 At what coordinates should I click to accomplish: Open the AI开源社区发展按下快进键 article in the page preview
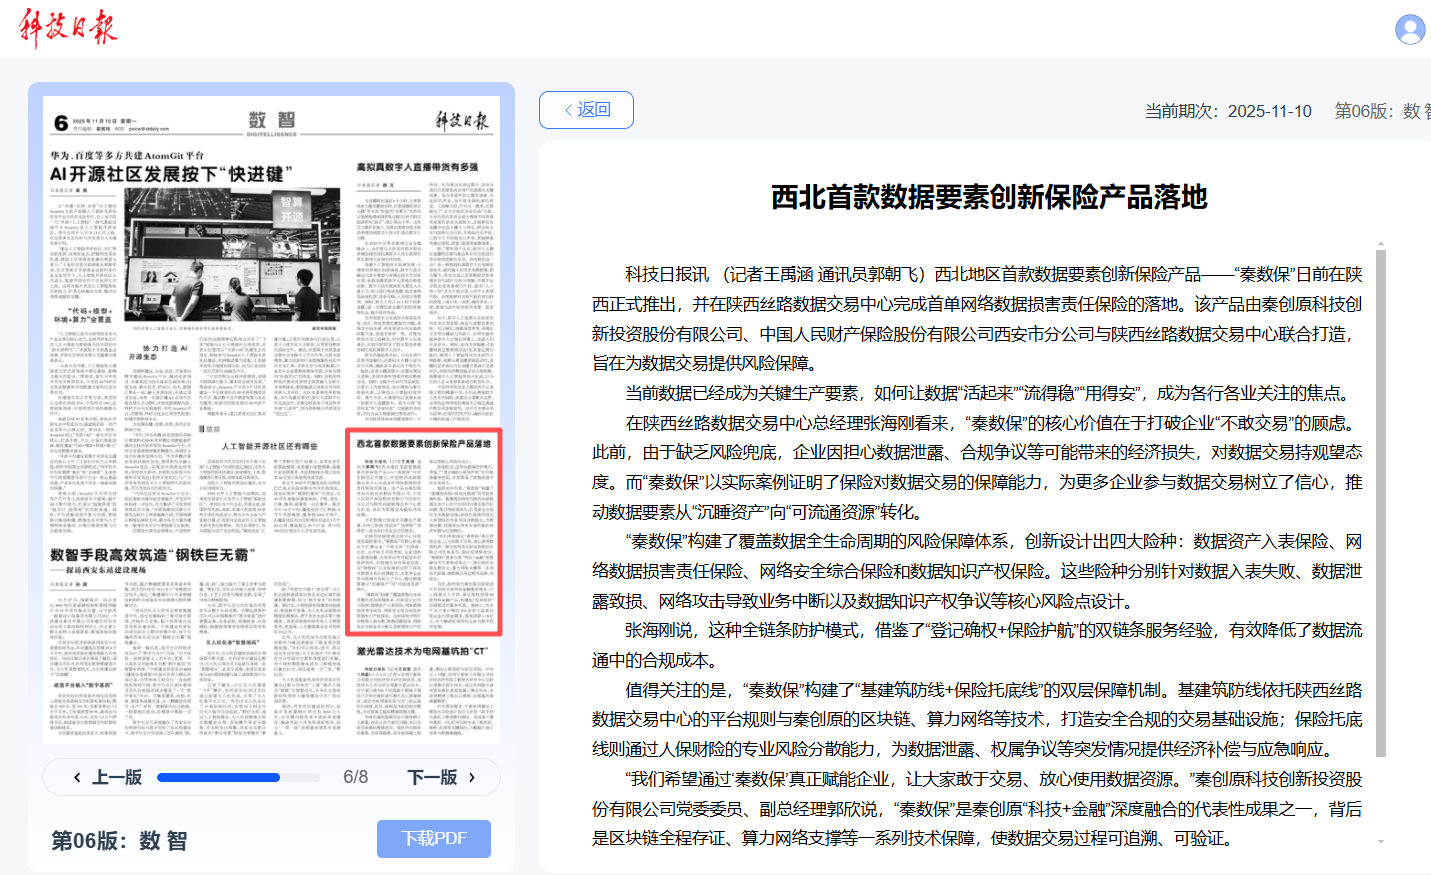(x=171, y=174)
